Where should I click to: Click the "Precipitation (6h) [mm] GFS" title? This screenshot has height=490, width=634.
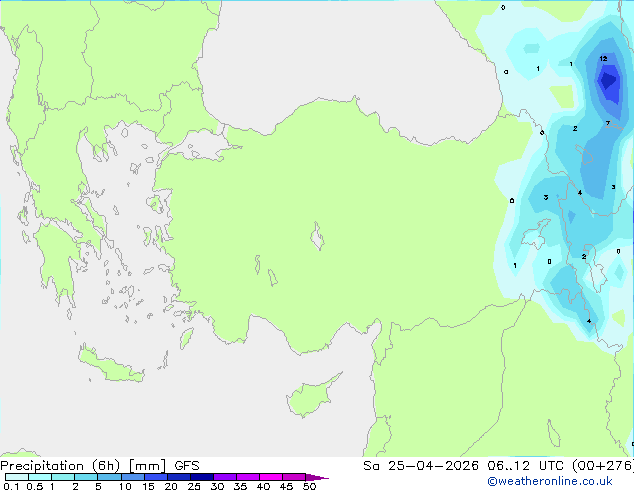(100, 466)
